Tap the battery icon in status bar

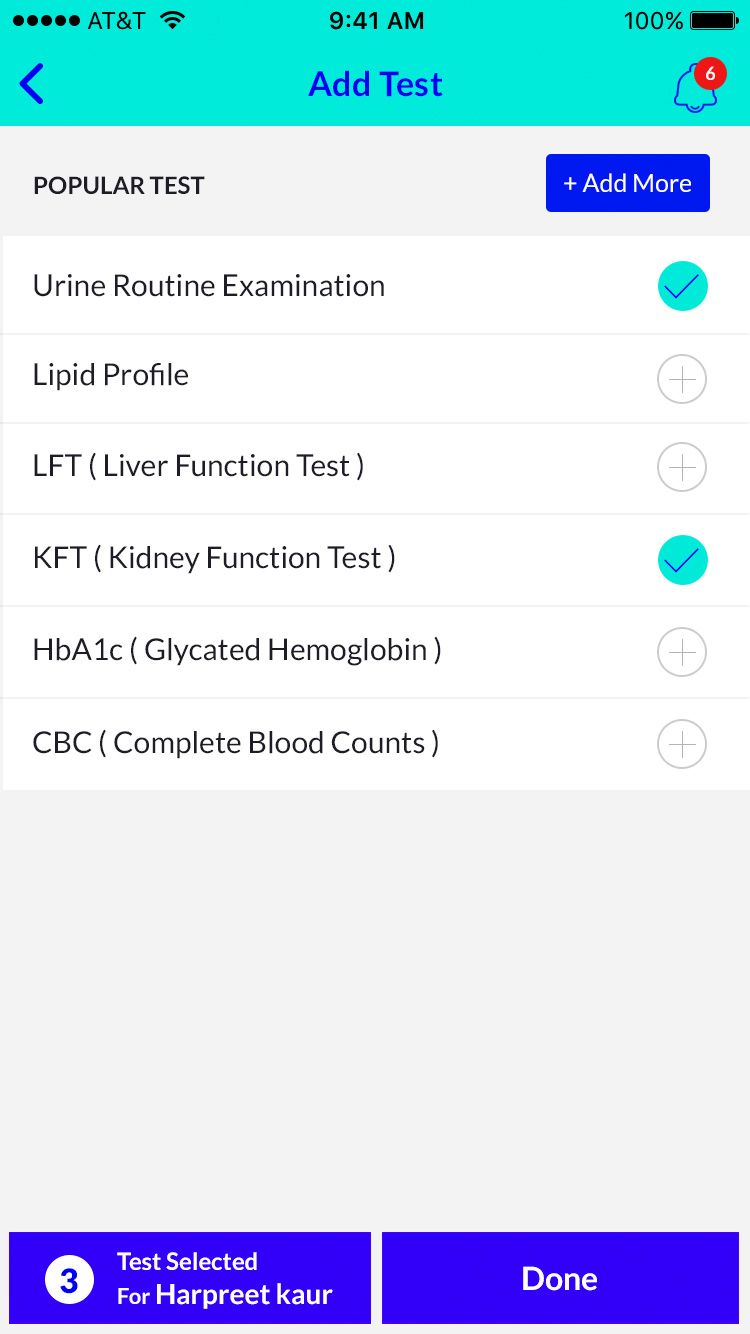point(714,21)
